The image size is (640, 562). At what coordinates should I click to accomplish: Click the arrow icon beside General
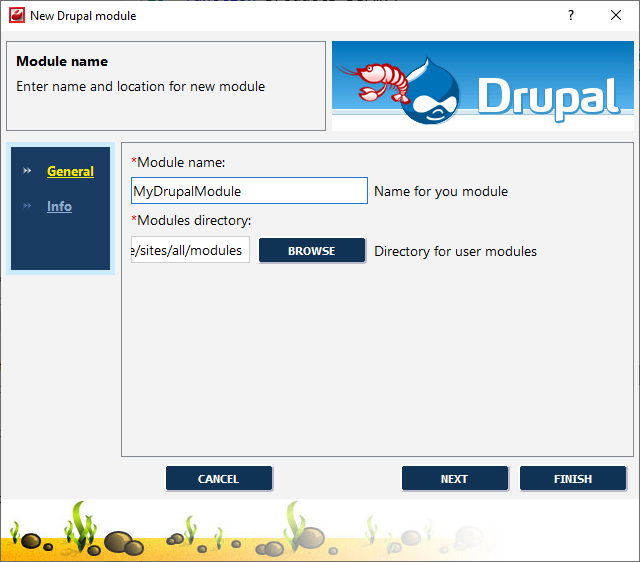27,171
